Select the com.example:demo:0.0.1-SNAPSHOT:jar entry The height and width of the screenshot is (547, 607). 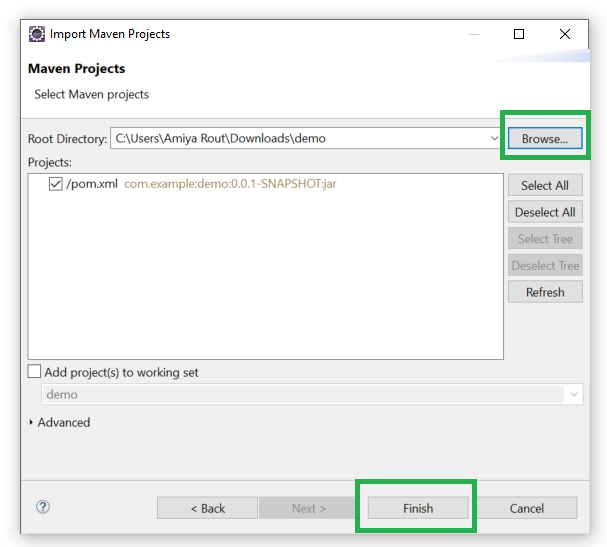[x=230, y=183]
